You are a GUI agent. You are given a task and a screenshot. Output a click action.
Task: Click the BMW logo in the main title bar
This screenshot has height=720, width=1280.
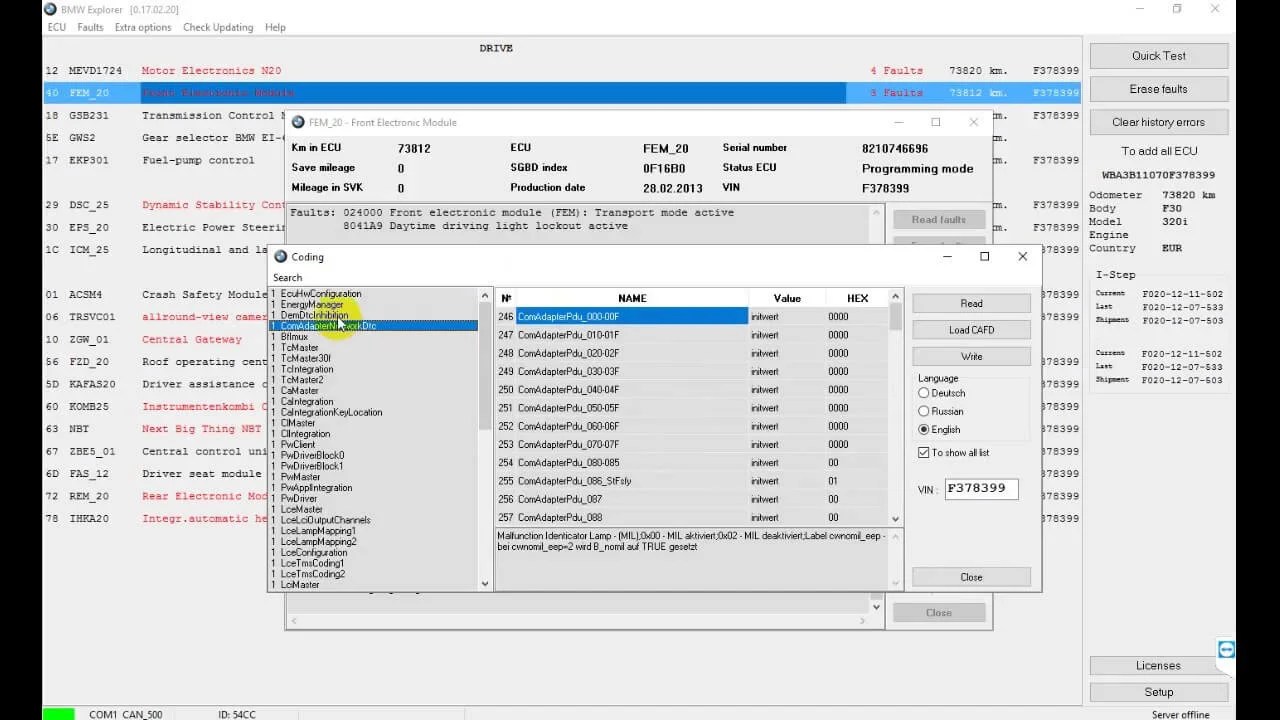click(x=50, y=9)
